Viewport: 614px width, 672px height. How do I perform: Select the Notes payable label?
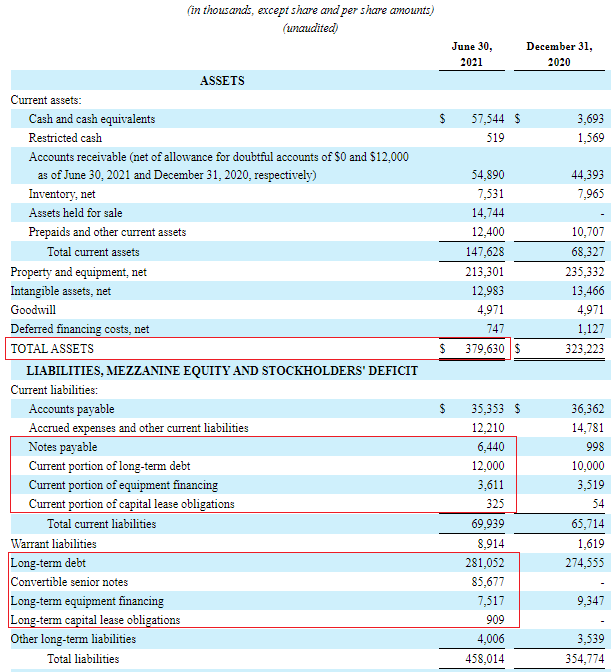pyautogui.click(x=63, y=447)
